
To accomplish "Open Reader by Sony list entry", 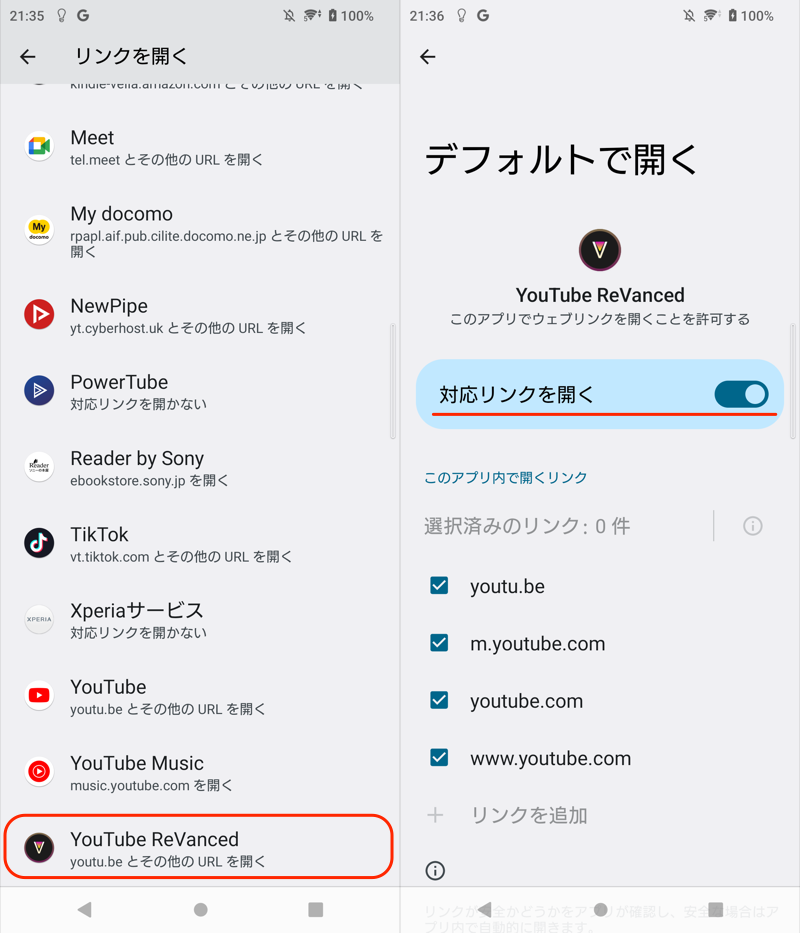I will click(198, 468).
